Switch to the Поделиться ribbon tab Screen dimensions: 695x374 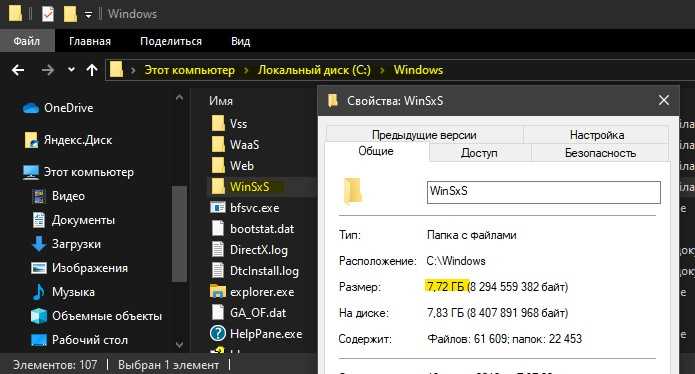pos(171,41)
